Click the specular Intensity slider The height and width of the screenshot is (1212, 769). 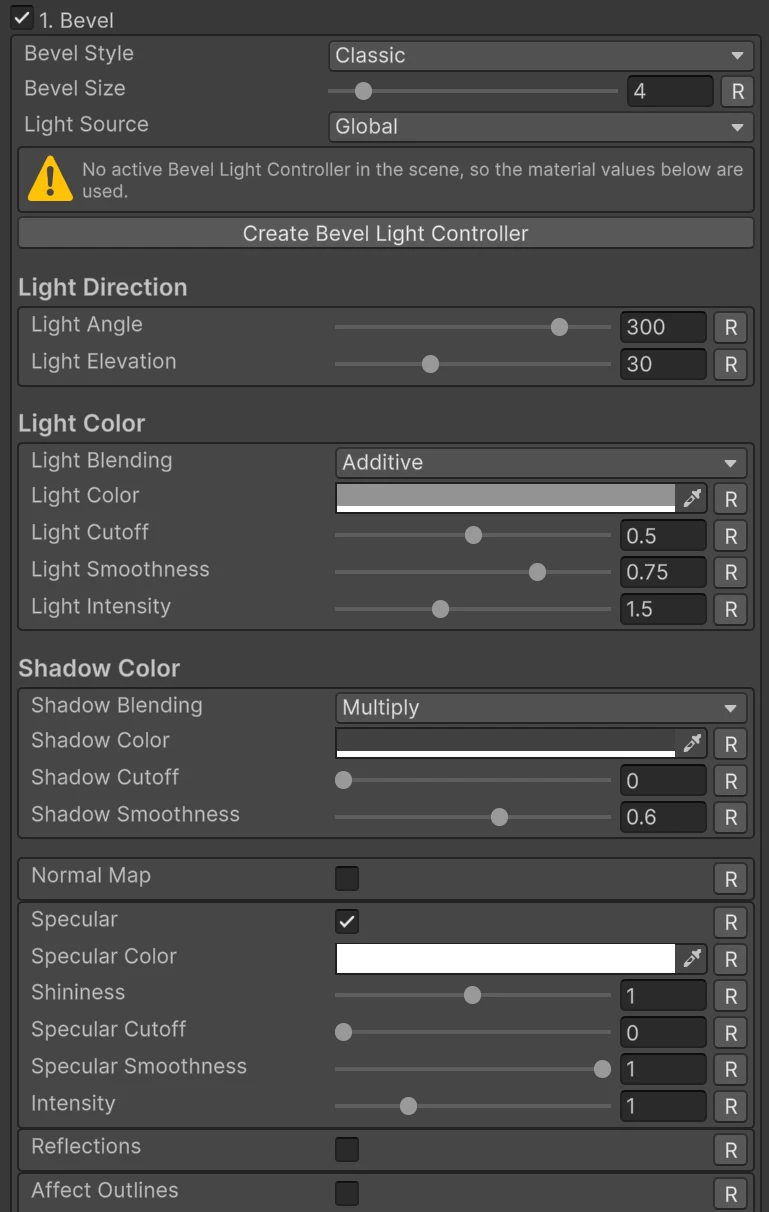tap(473, 1106)
